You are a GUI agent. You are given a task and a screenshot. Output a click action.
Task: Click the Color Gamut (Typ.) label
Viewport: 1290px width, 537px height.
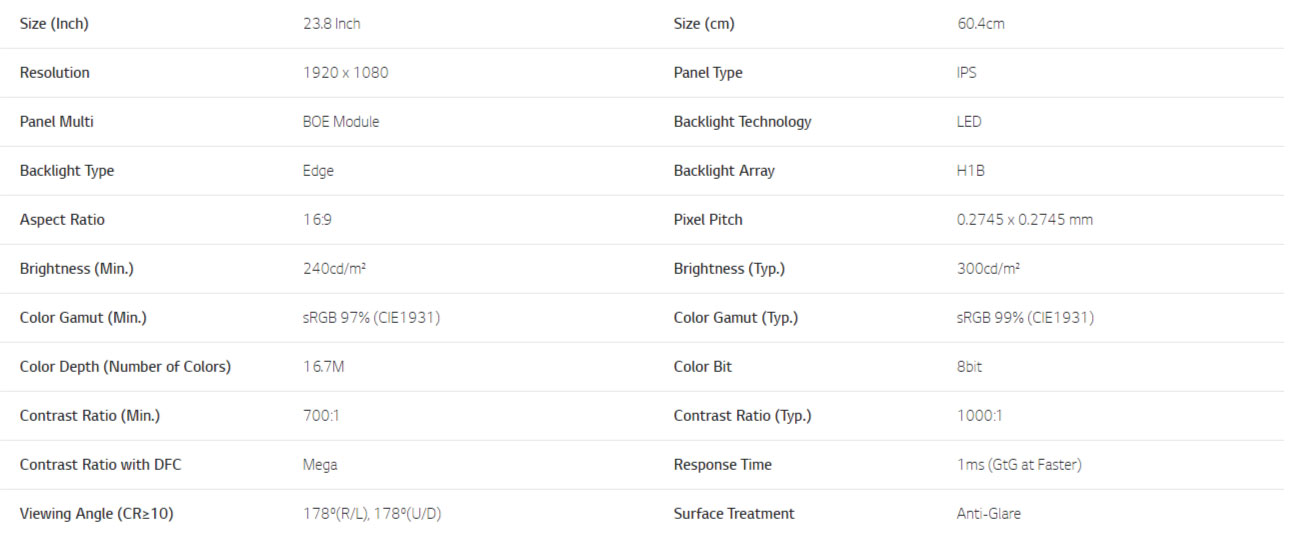[736, 318]
